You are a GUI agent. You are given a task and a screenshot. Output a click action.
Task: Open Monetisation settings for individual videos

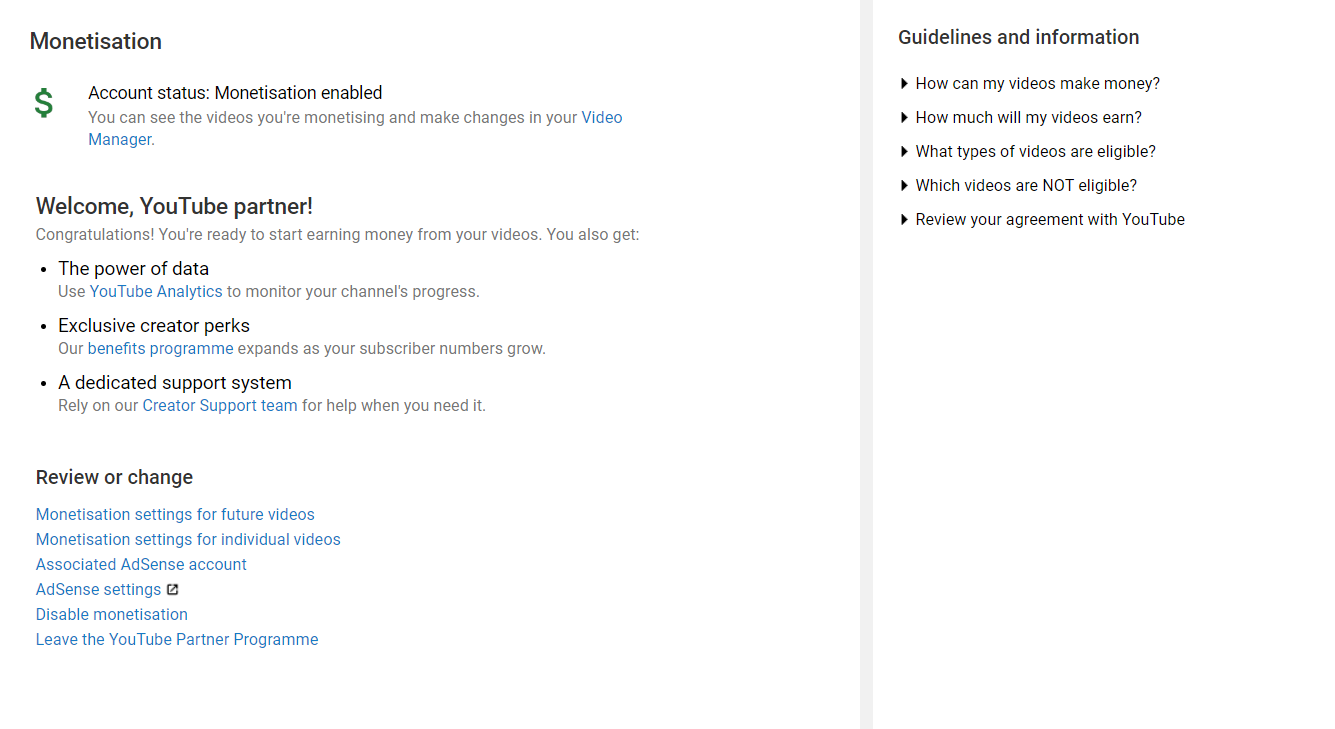coord(188,540)
